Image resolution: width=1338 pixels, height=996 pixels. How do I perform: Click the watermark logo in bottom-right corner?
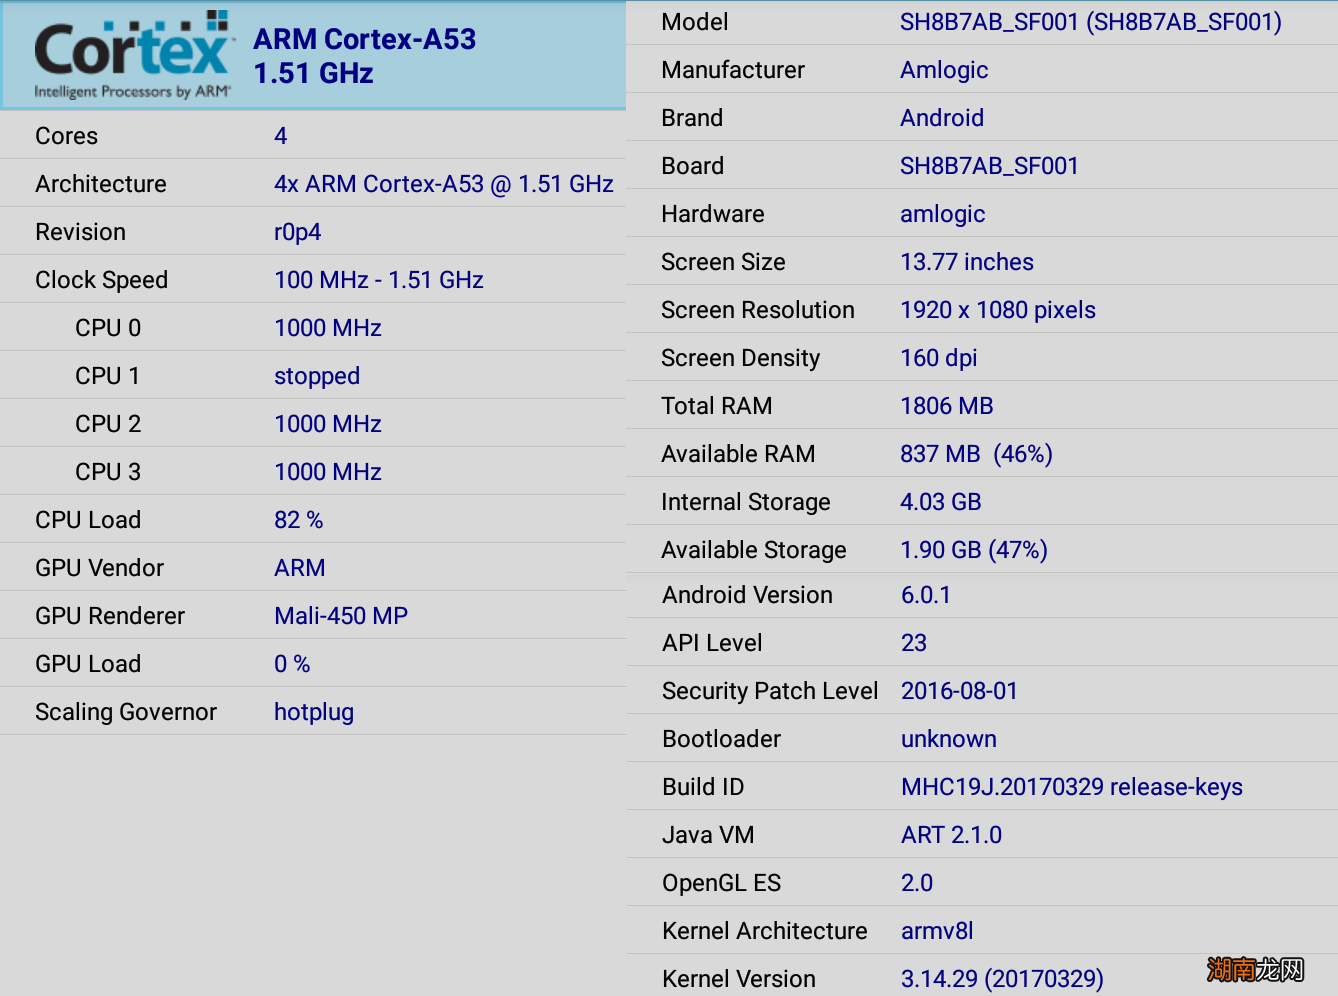pos(1255,969)
